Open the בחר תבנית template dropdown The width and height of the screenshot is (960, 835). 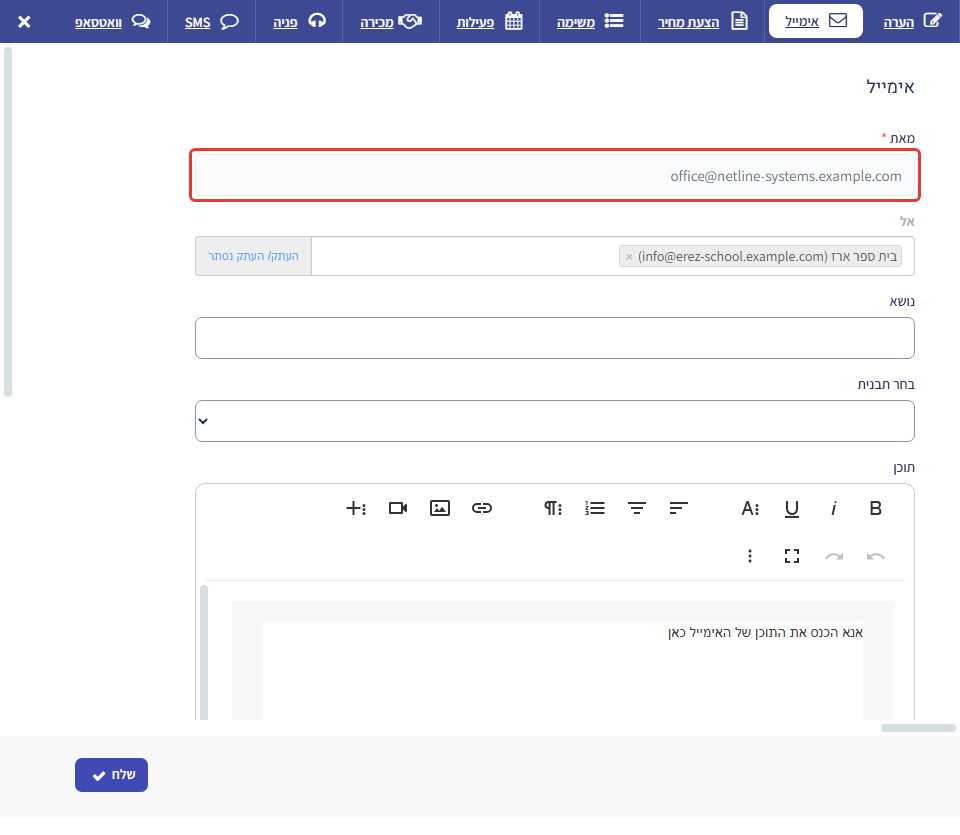[x=555, y=421]
